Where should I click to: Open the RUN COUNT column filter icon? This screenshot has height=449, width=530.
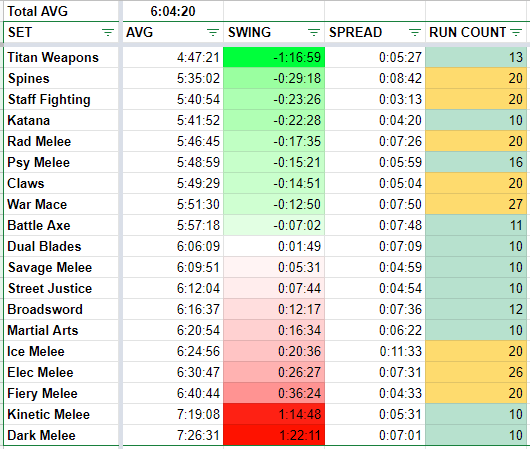coord(516,32)
